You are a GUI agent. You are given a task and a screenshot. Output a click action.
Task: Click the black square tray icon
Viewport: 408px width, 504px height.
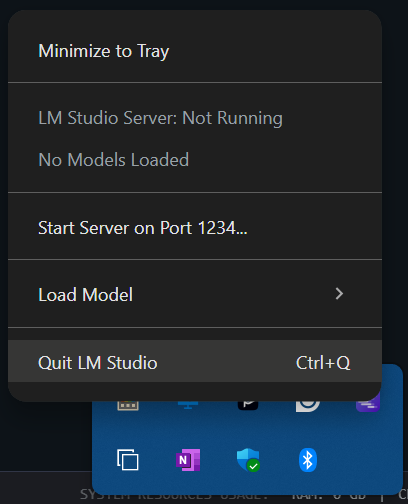(x=248, y=405)
